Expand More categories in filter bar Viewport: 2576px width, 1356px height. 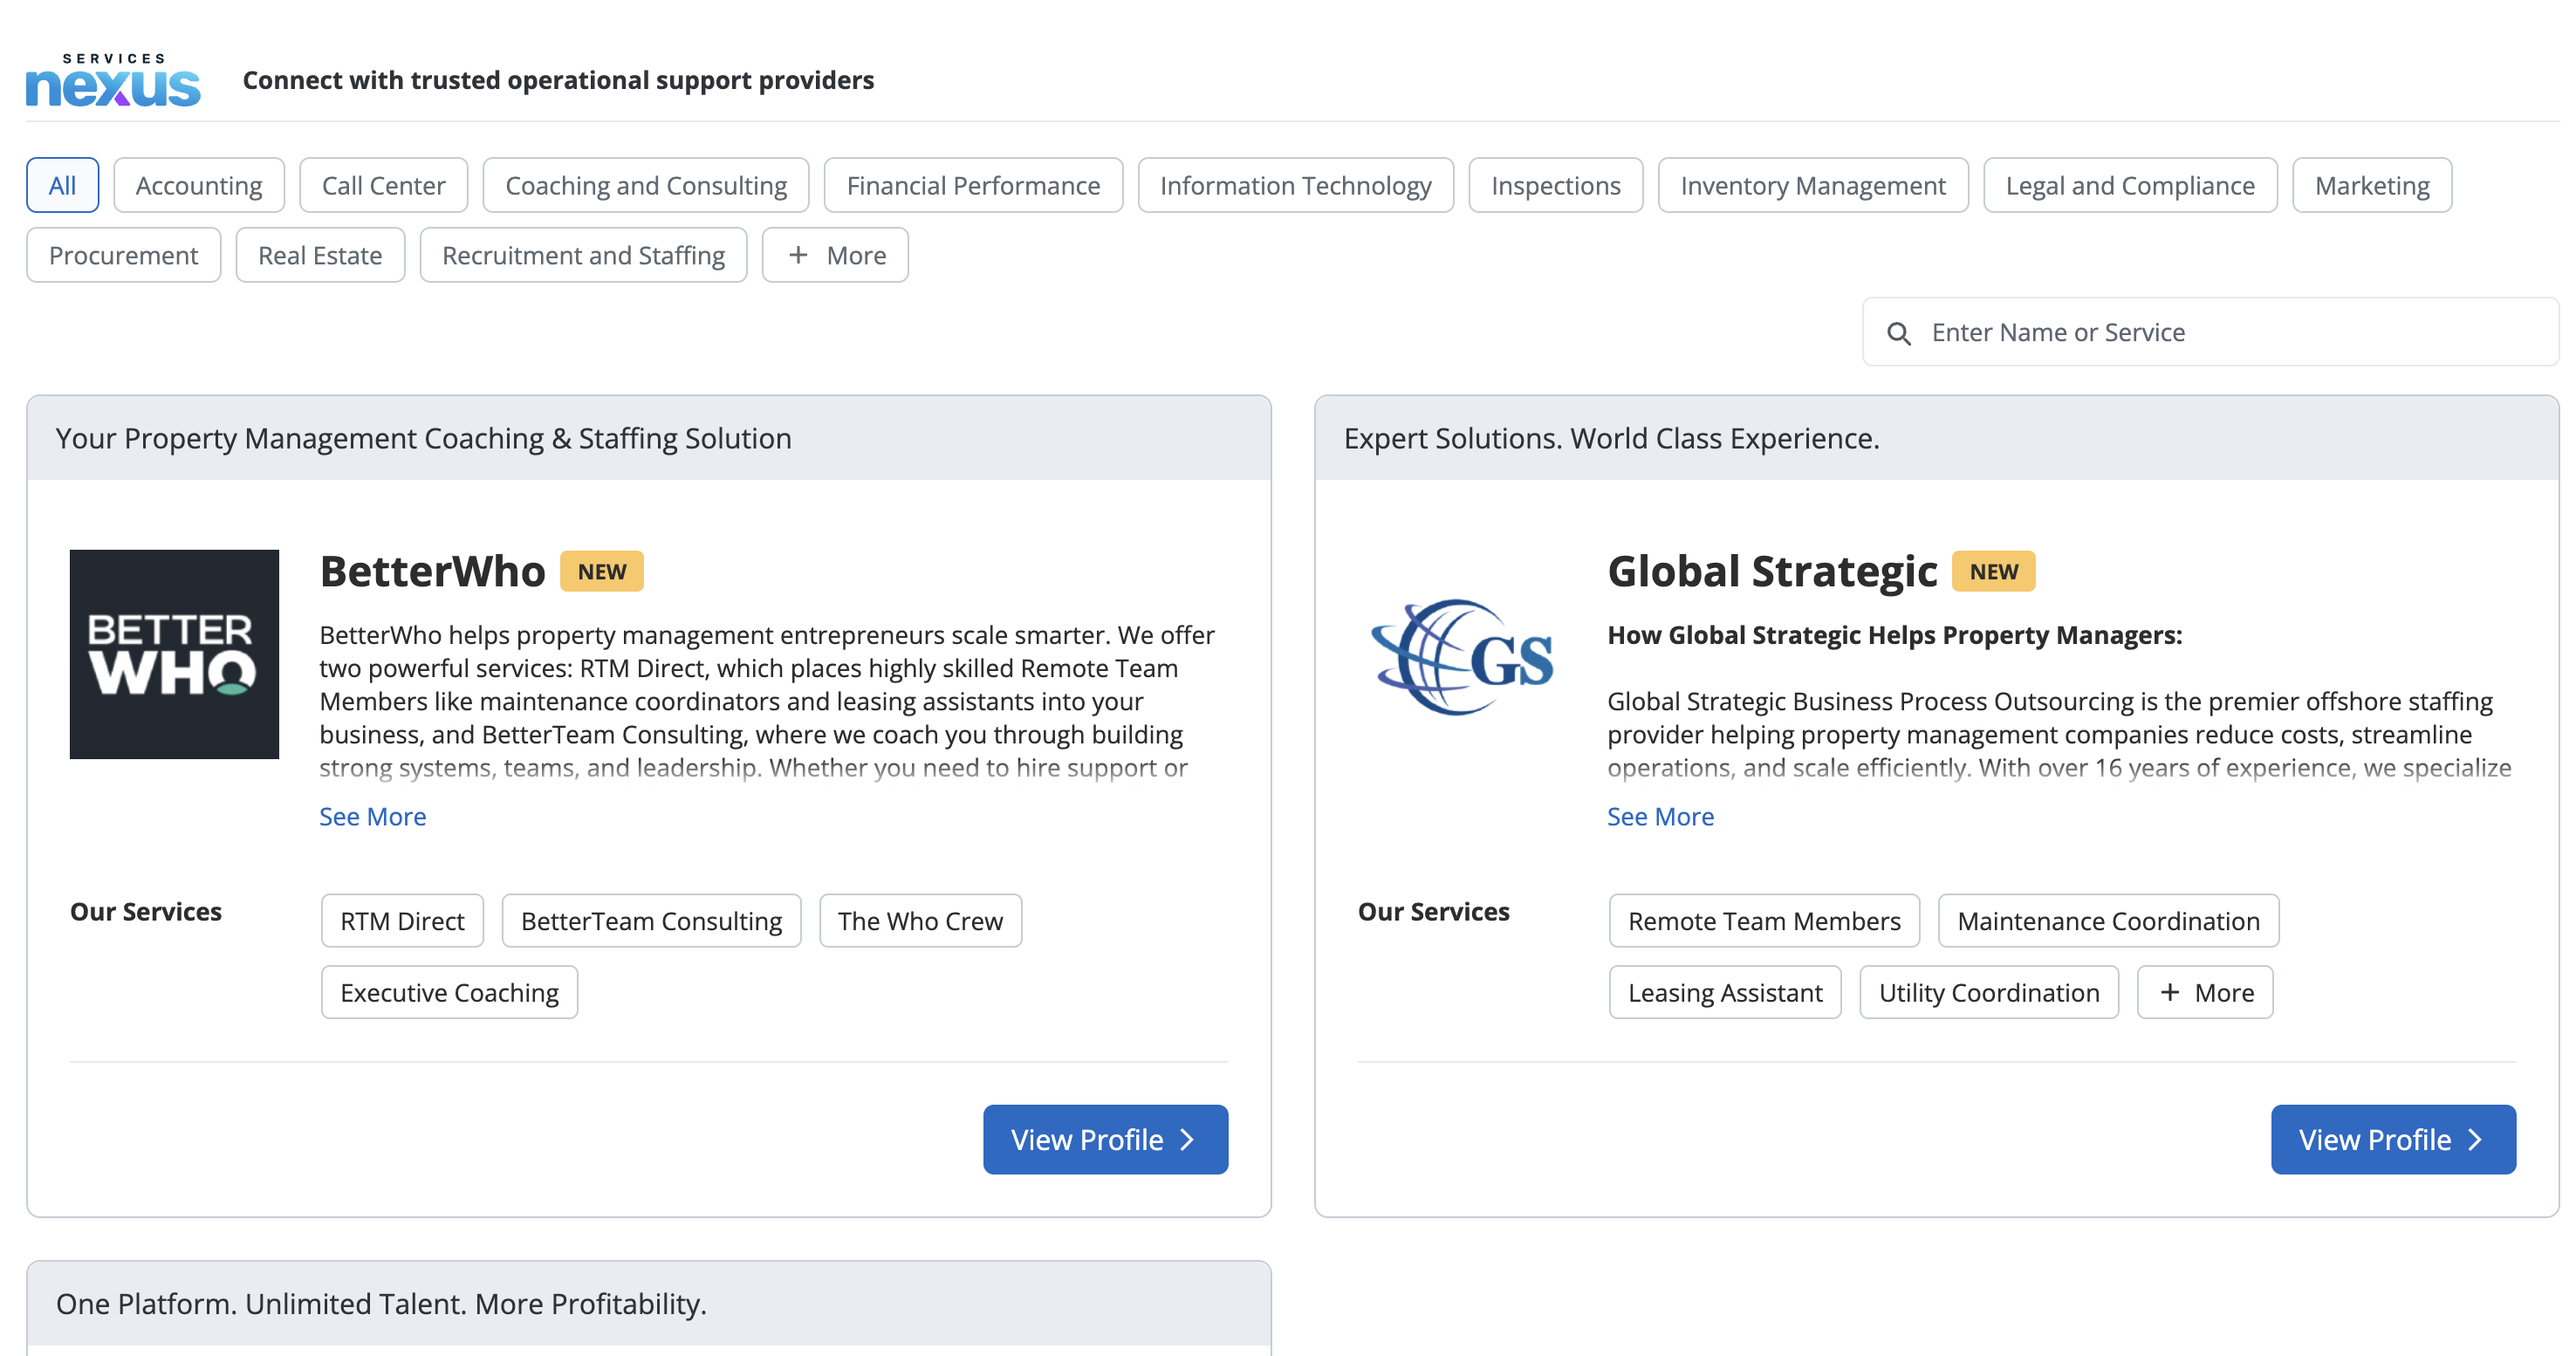click(x=835, y=255)
